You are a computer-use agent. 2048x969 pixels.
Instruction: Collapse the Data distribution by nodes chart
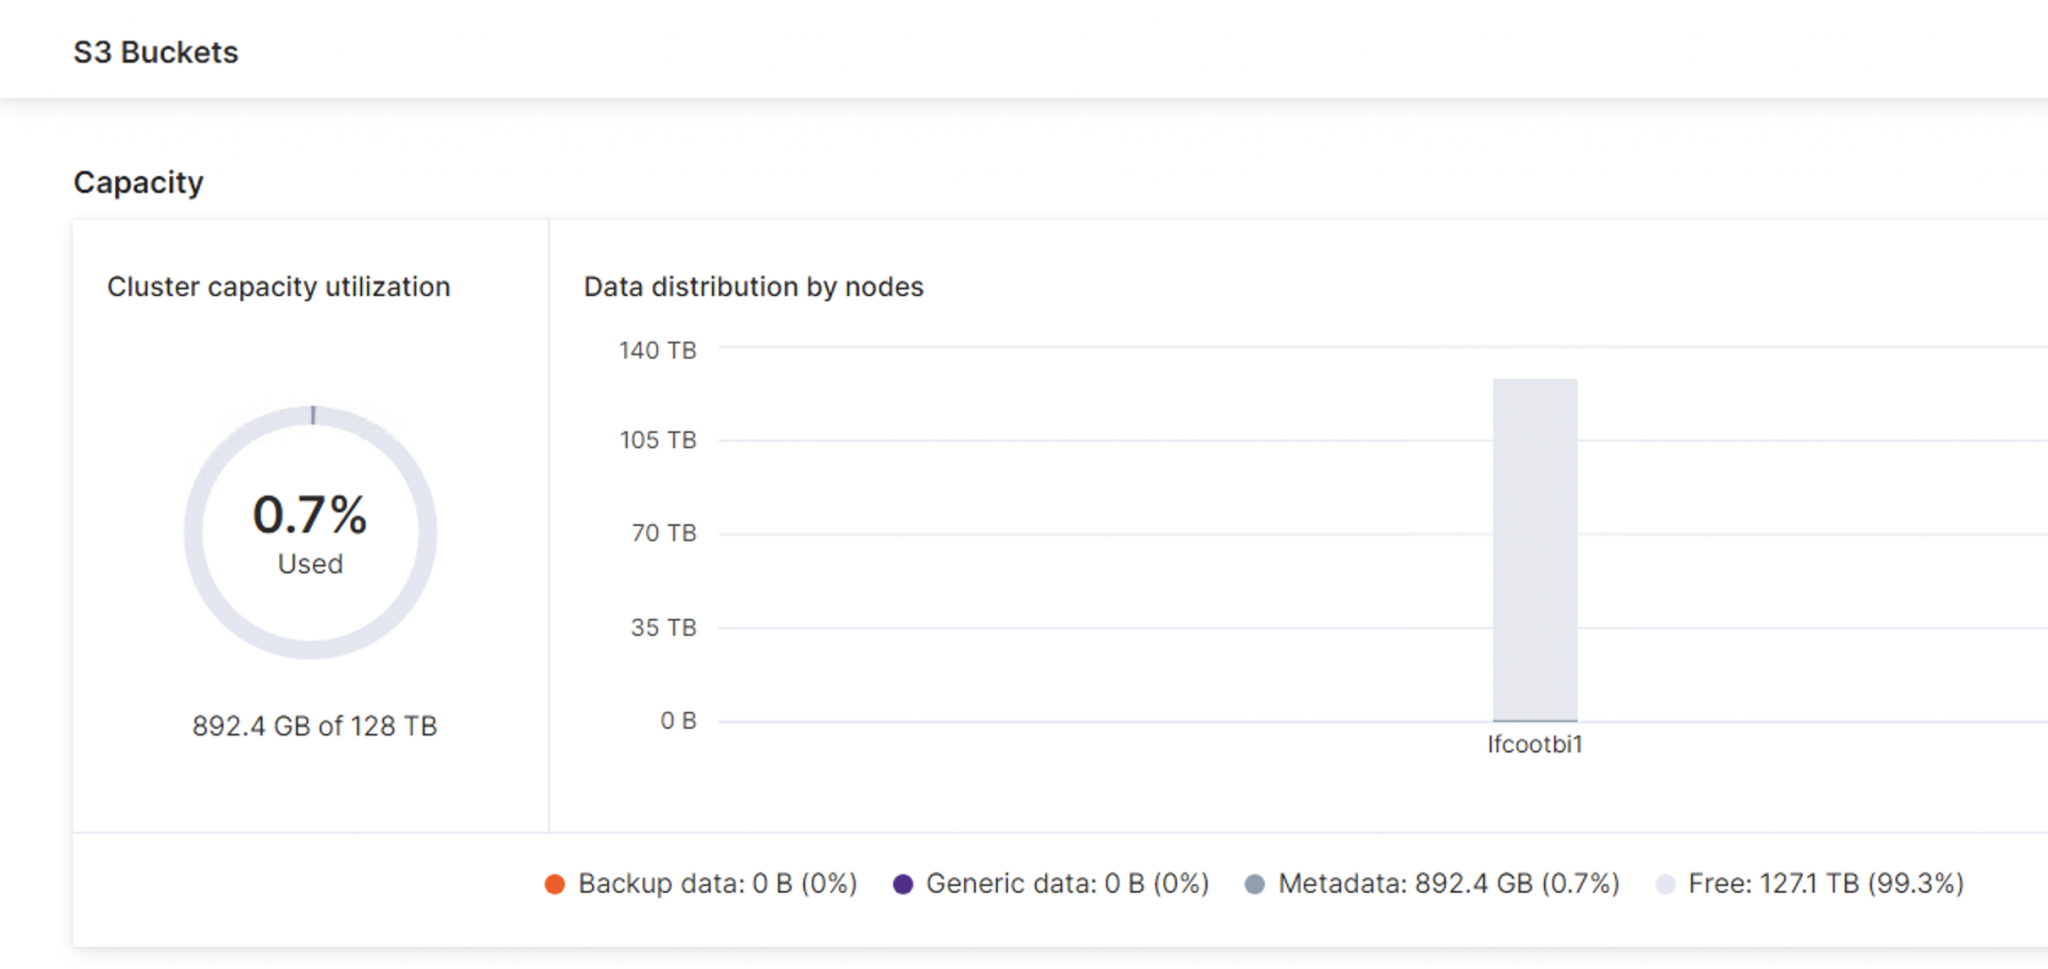coord(753,287)
